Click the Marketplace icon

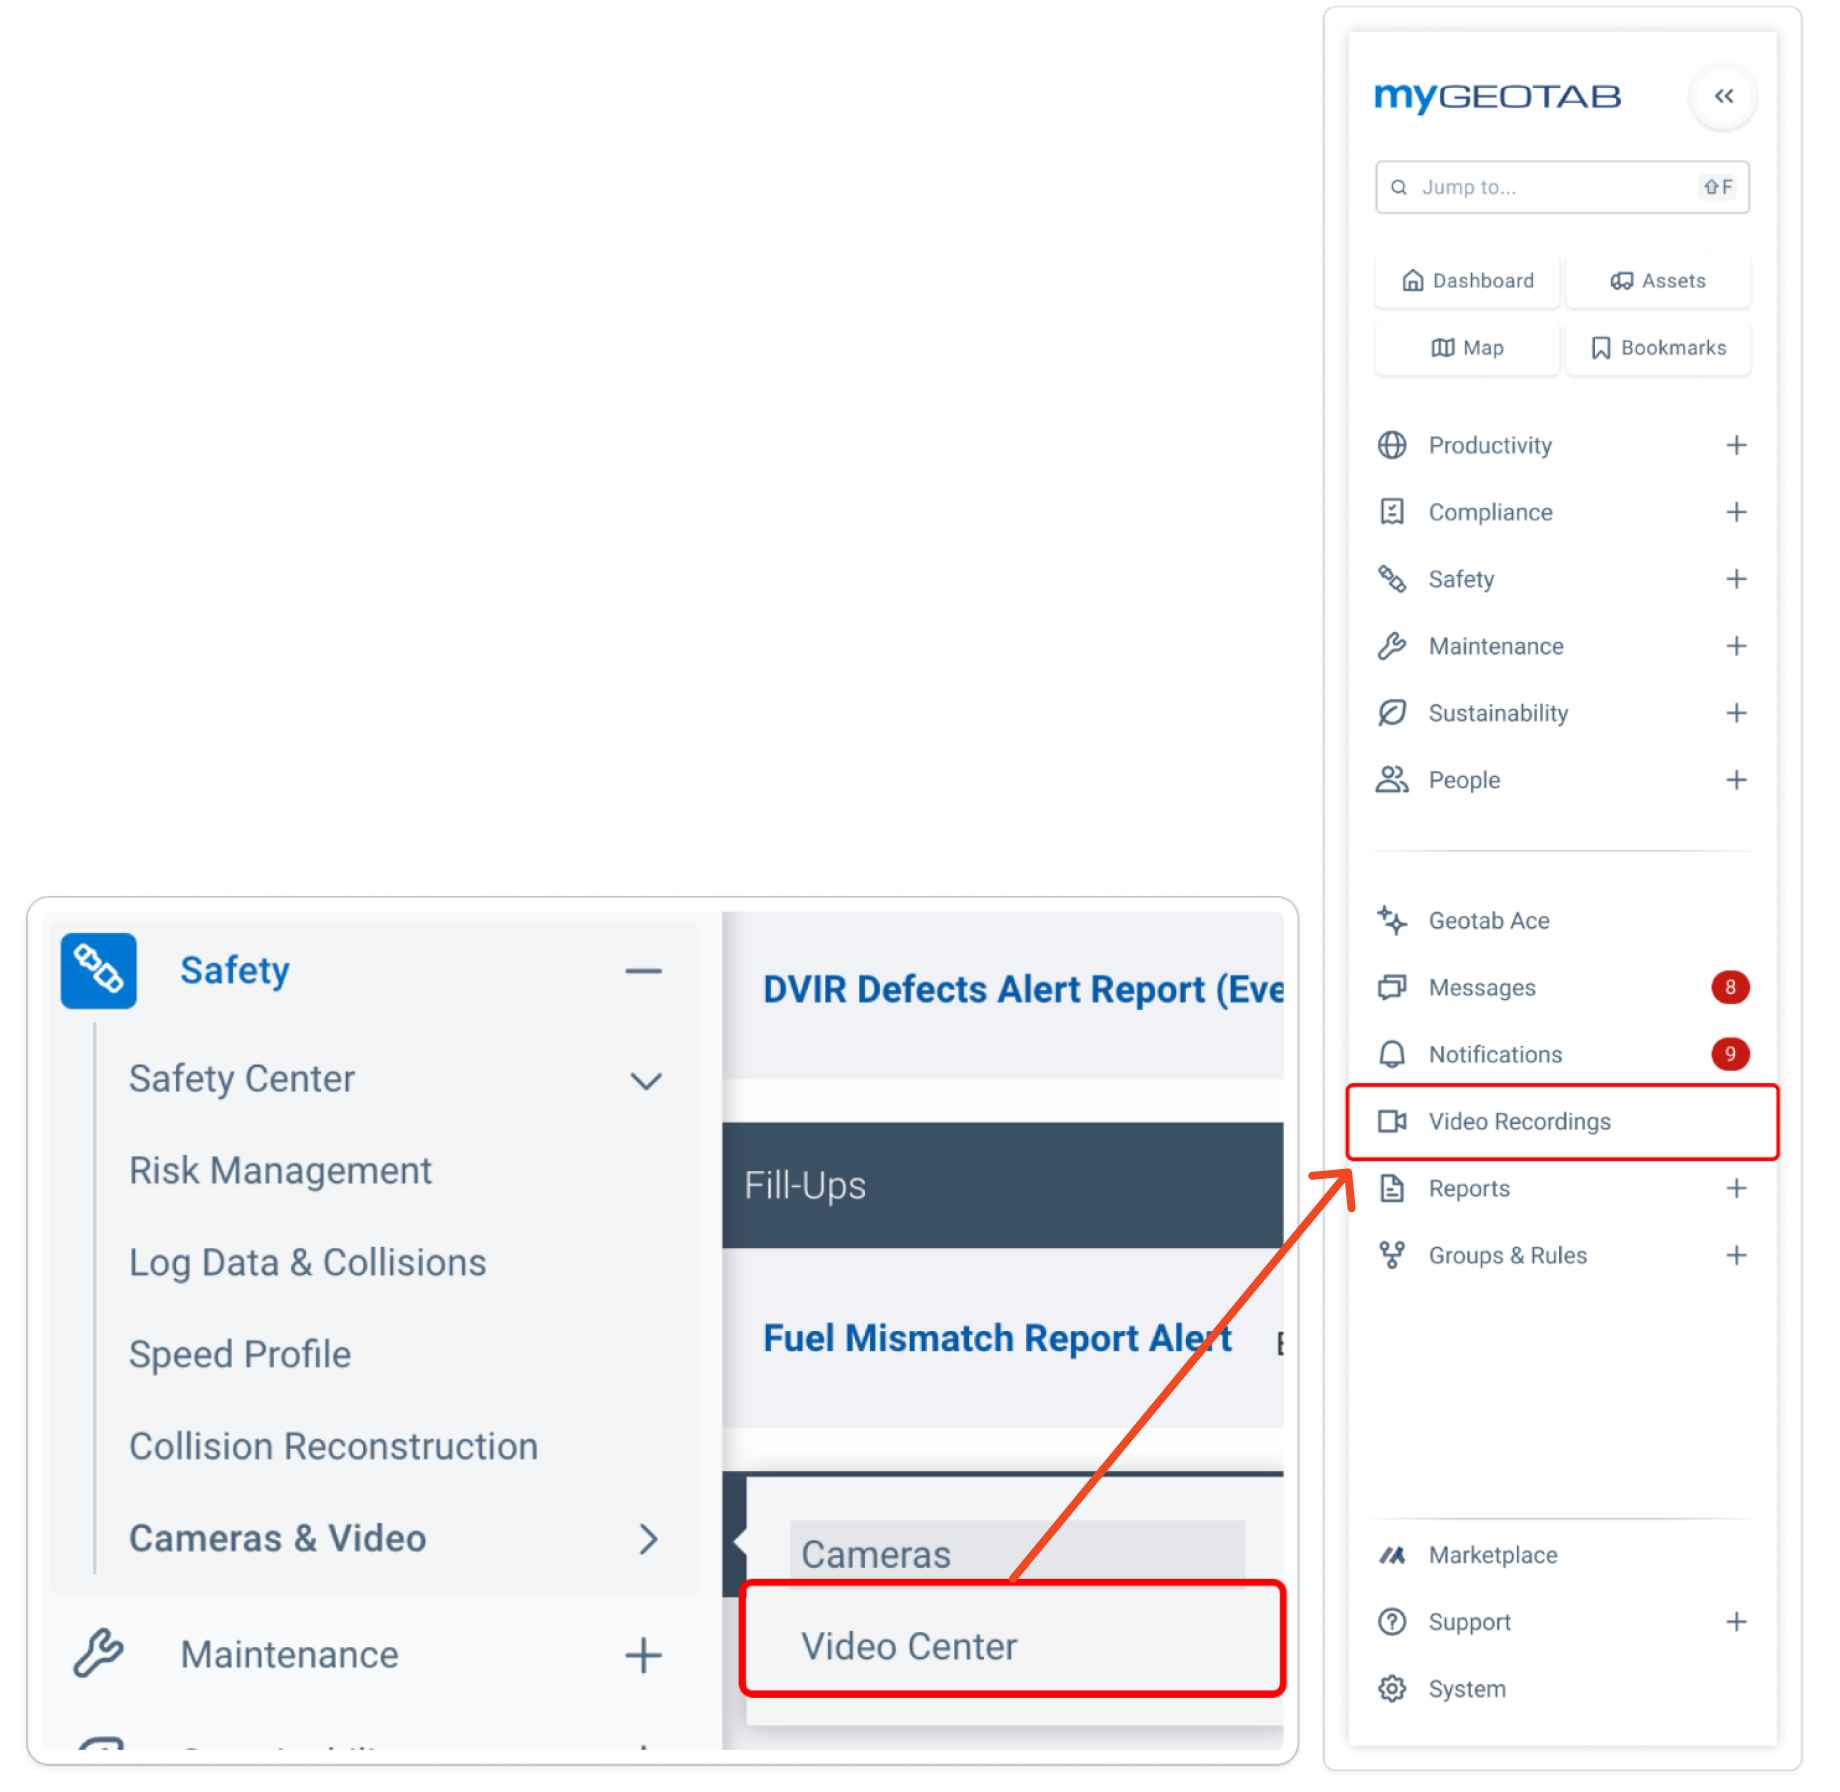click(x=1391, y=1555)
